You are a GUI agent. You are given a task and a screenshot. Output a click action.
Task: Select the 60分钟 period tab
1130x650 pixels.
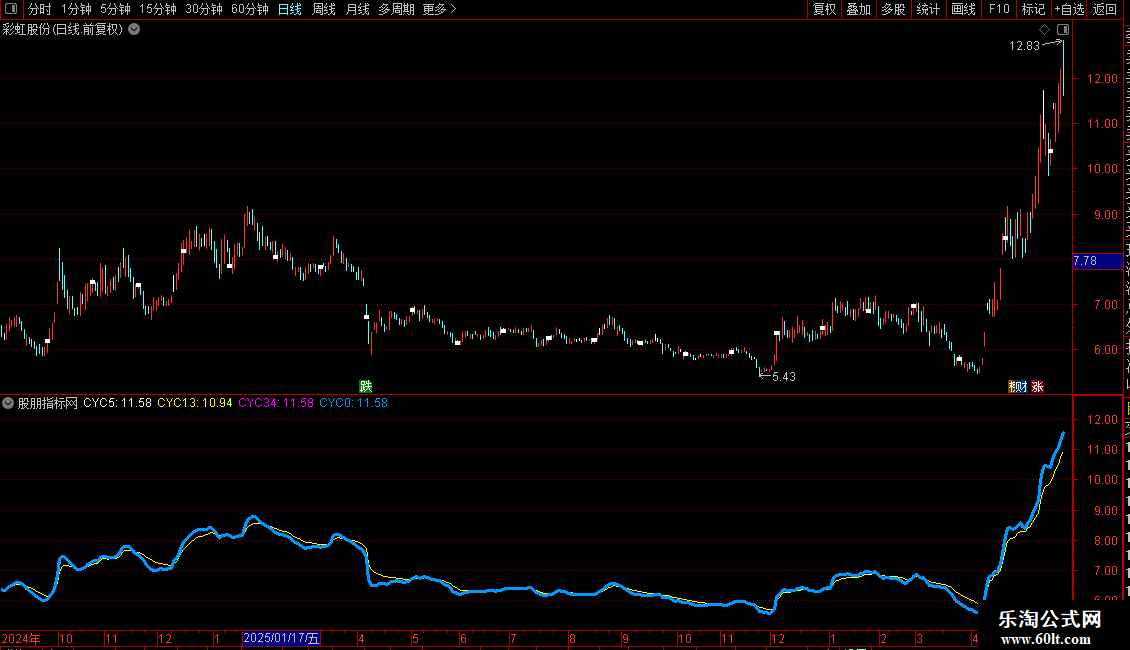250,9
